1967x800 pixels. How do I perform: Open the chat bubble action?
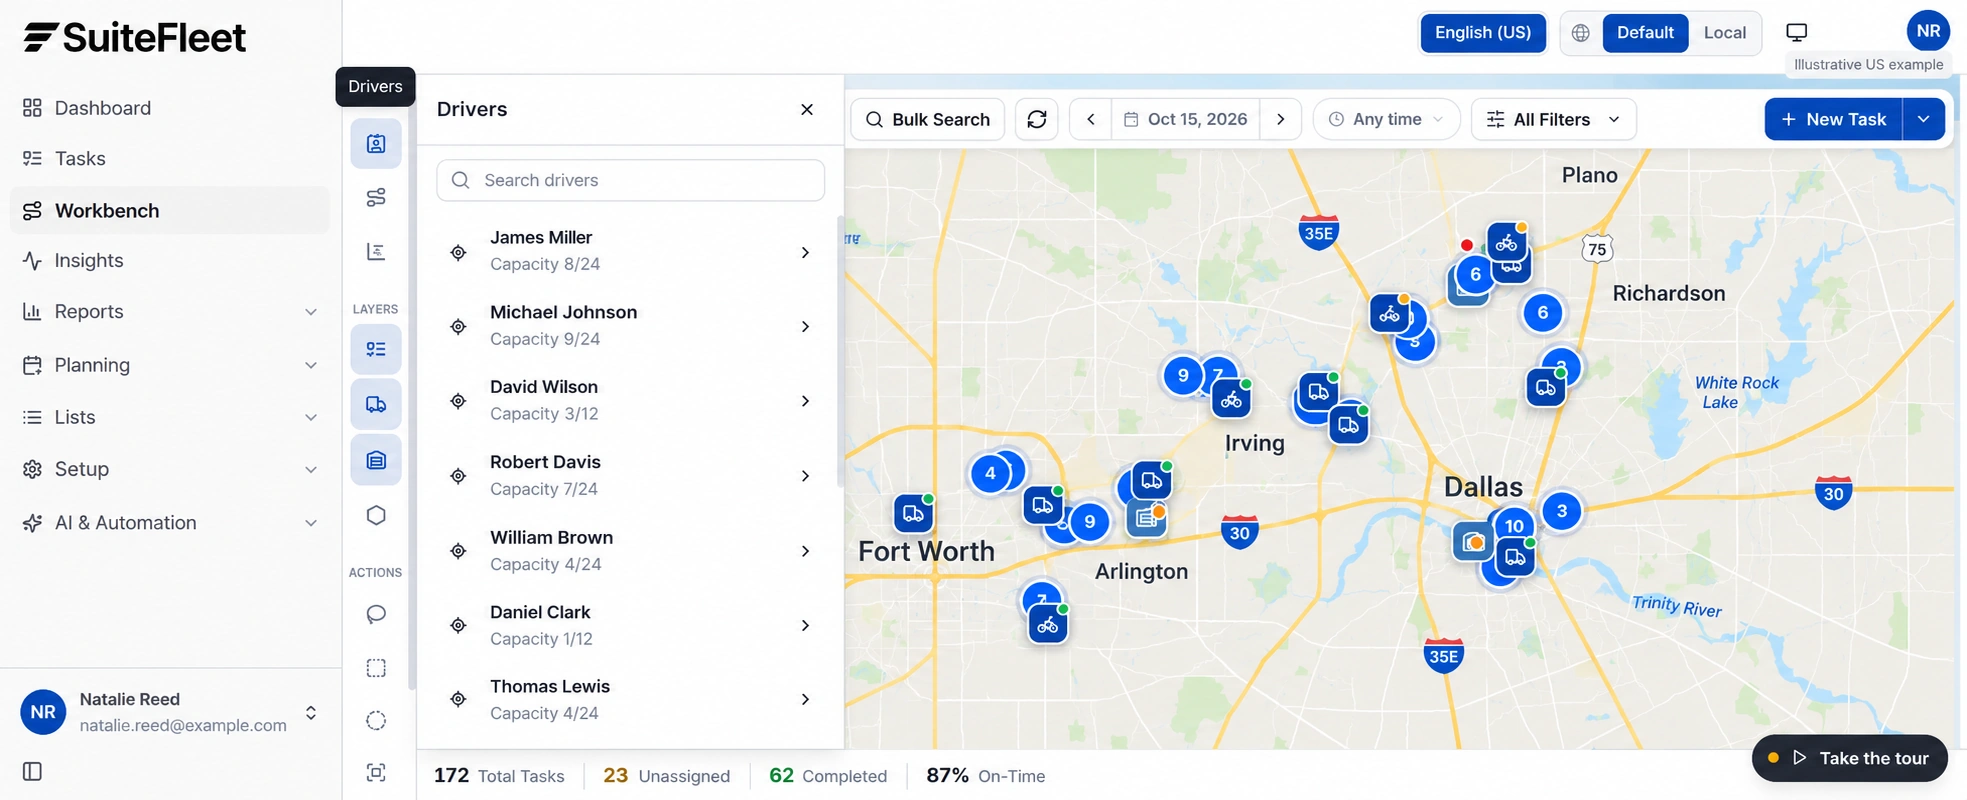point(376,614)
